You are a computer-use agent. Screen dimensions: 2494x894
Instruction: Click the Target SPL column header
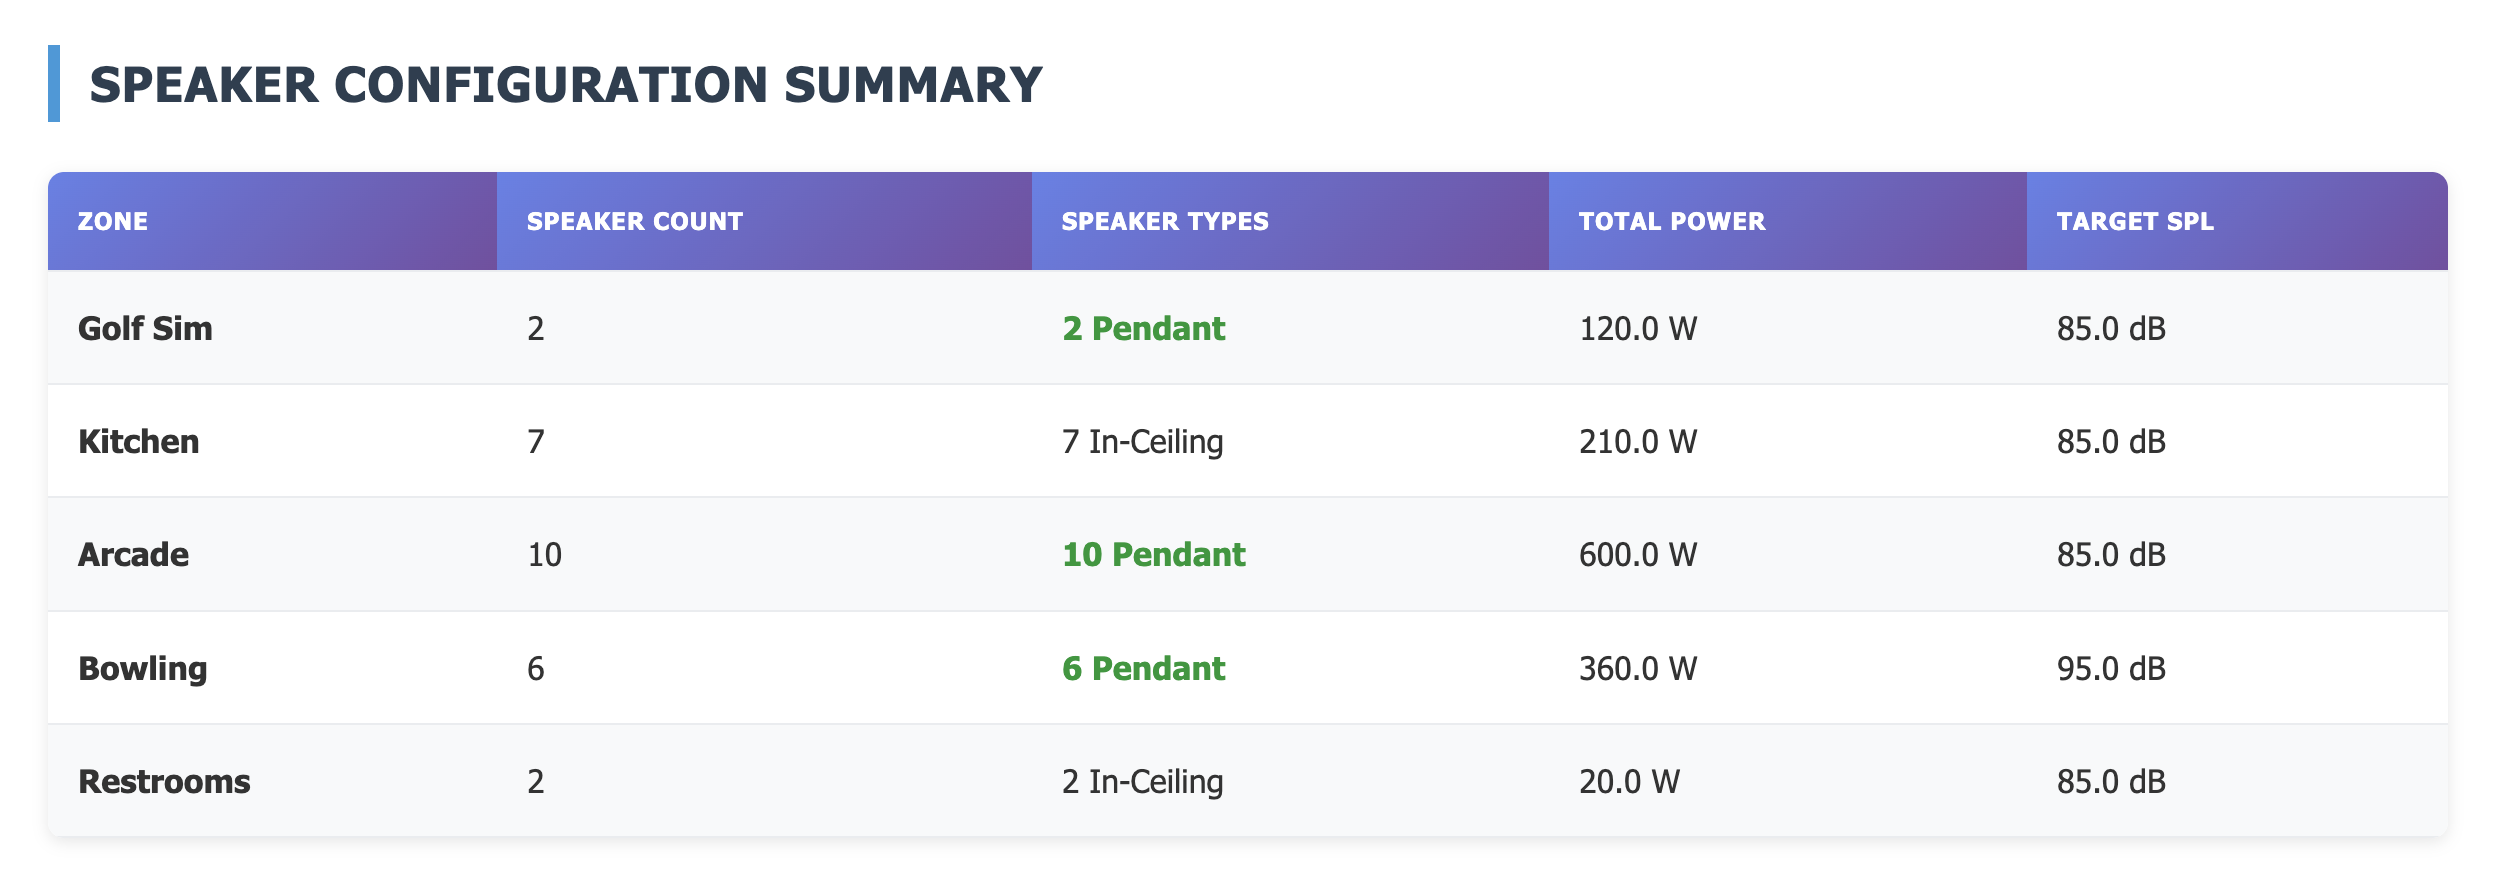(2134, 221)
